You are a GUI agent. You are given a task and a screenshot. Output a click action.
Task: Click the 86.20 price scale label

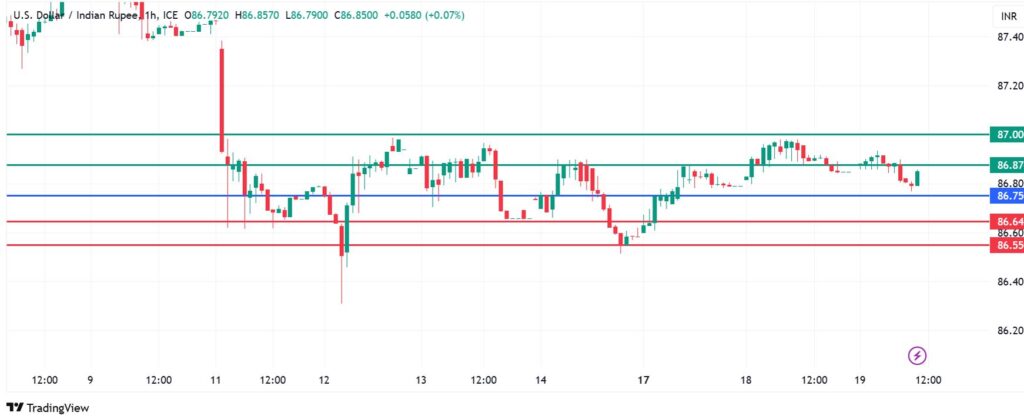tap(1008, 330)
